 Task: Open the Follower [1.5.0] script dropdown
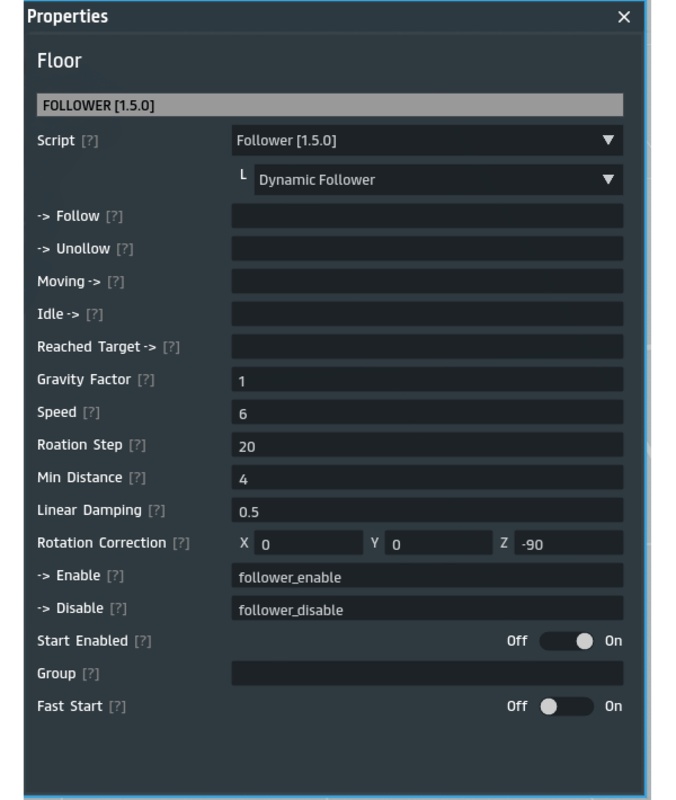(x=427, y=141)
